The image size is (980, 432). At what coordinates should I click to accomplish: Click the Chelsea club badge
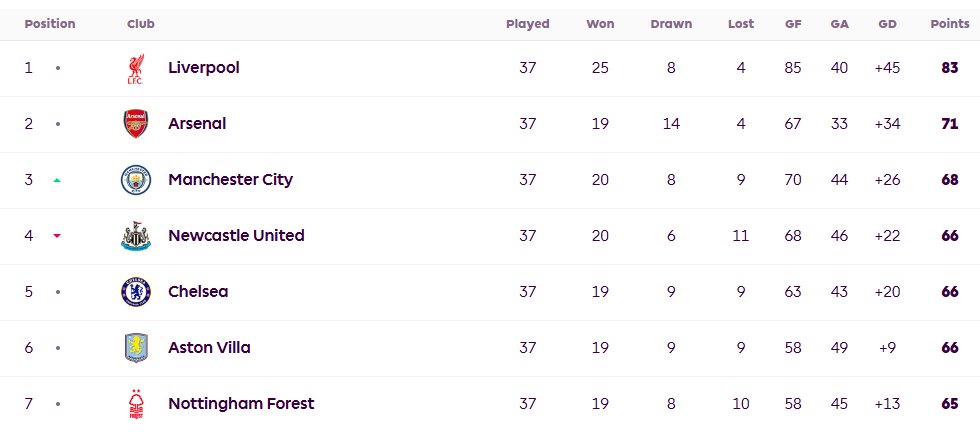(x=135, y=292)
